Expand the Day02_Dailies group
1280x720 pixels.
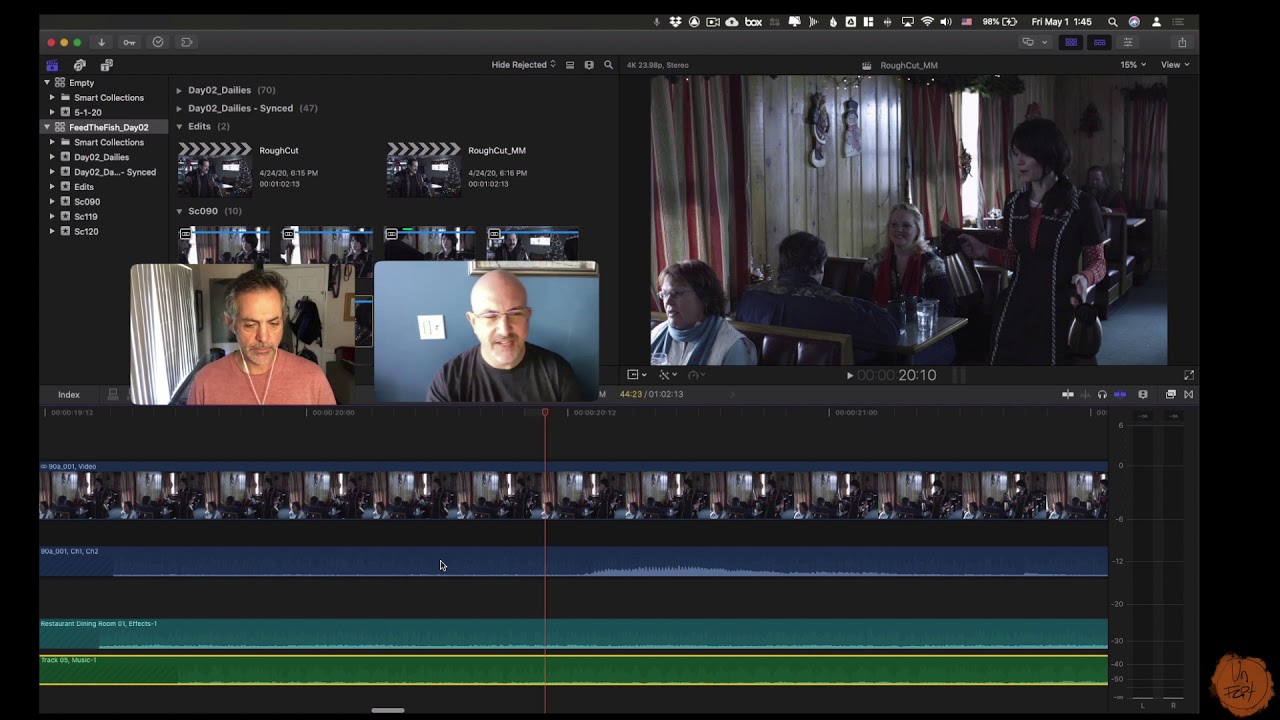point(179,90)
